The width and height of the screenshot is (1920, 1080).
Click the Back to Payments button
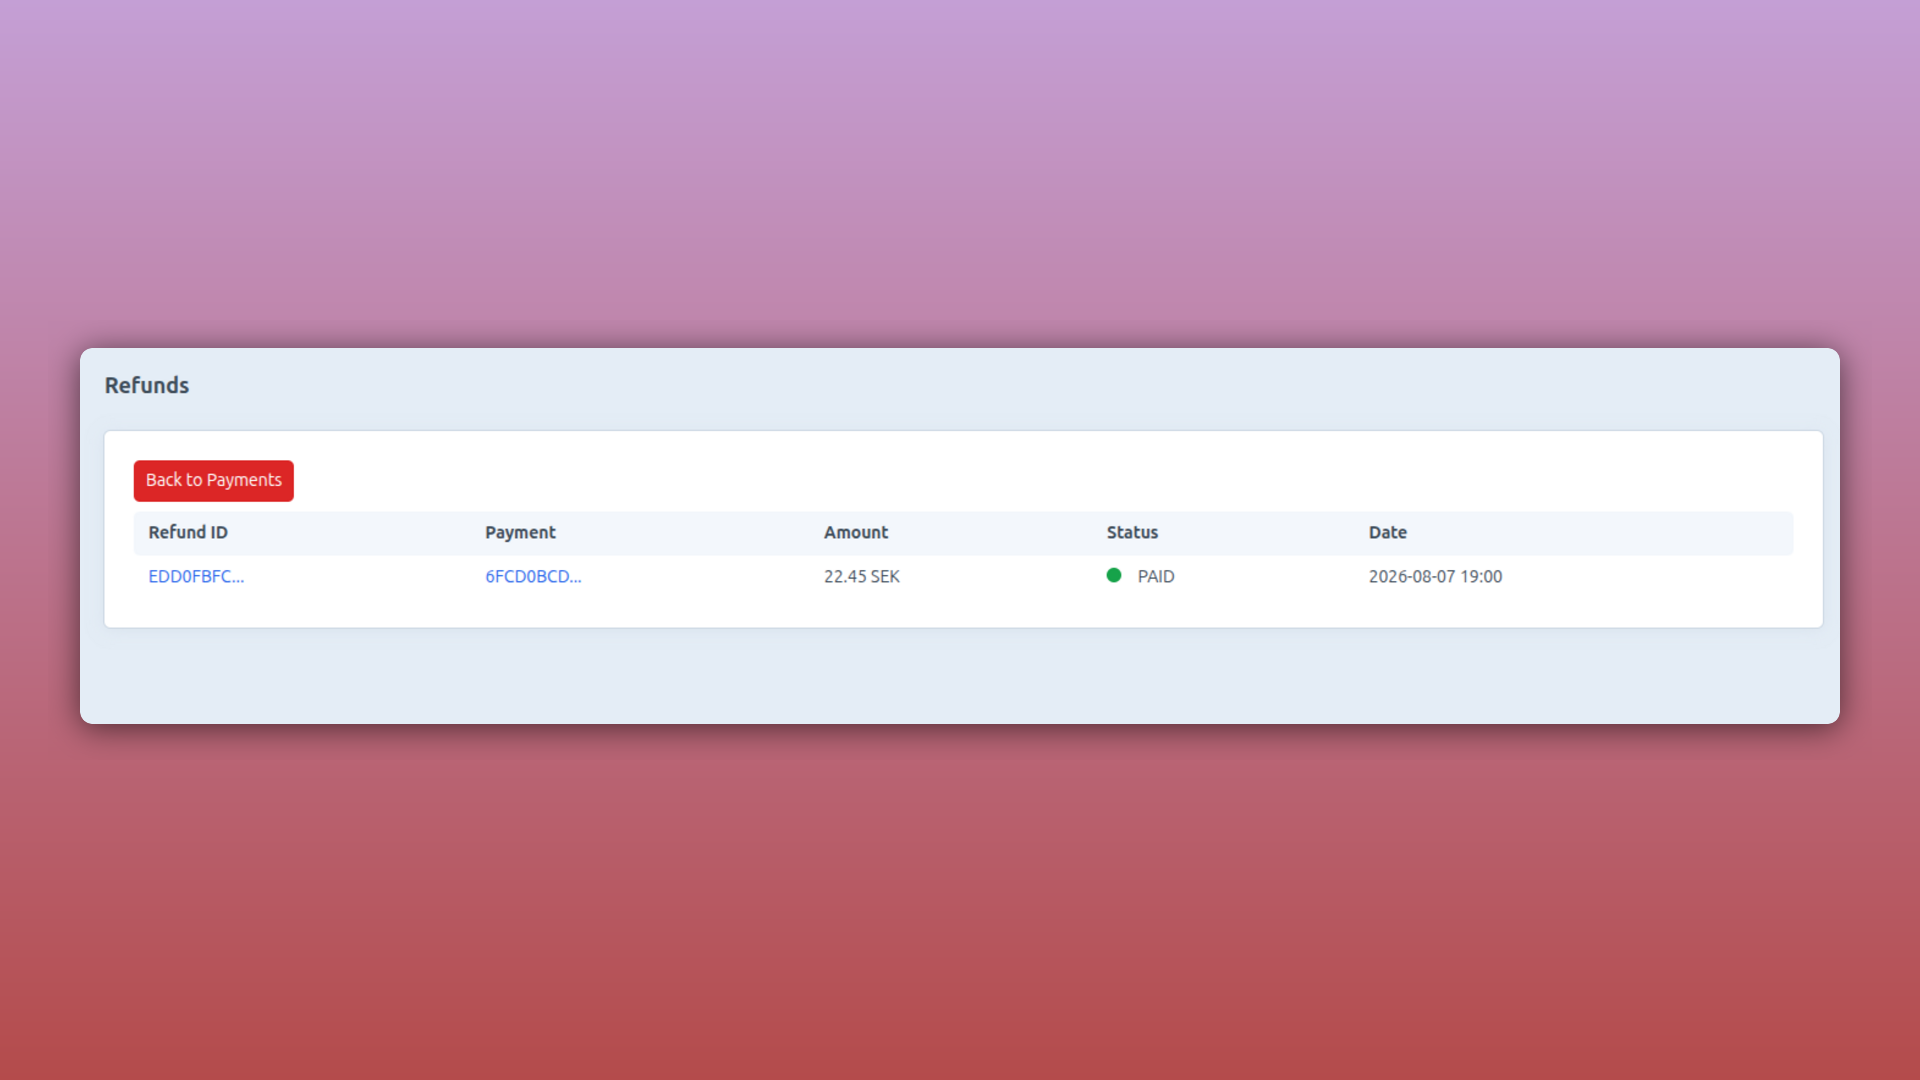pyautogui.click(x=213, y=480)
